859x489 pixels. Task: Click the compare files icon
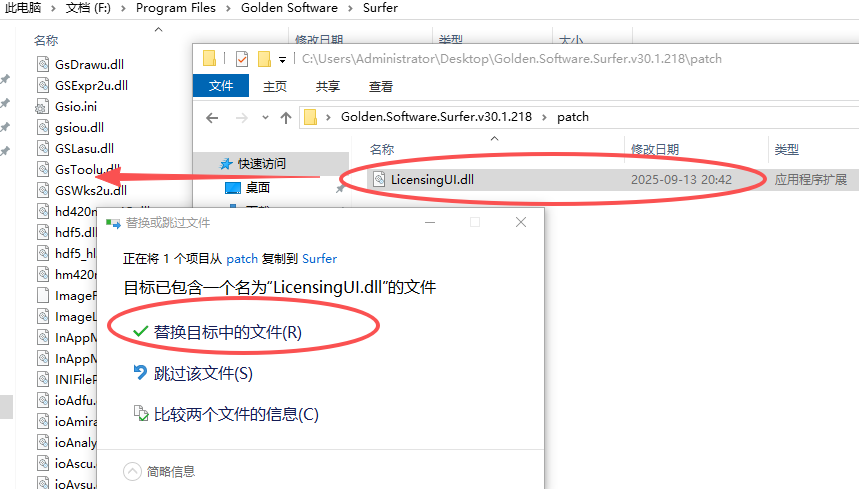(x=141, y=413)
